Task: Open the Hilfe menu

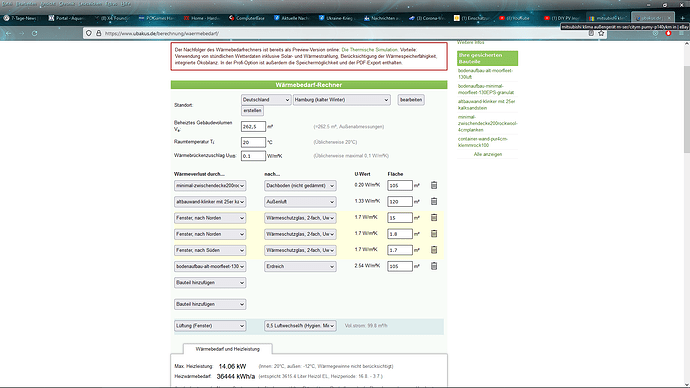Action: pos(126,4)
